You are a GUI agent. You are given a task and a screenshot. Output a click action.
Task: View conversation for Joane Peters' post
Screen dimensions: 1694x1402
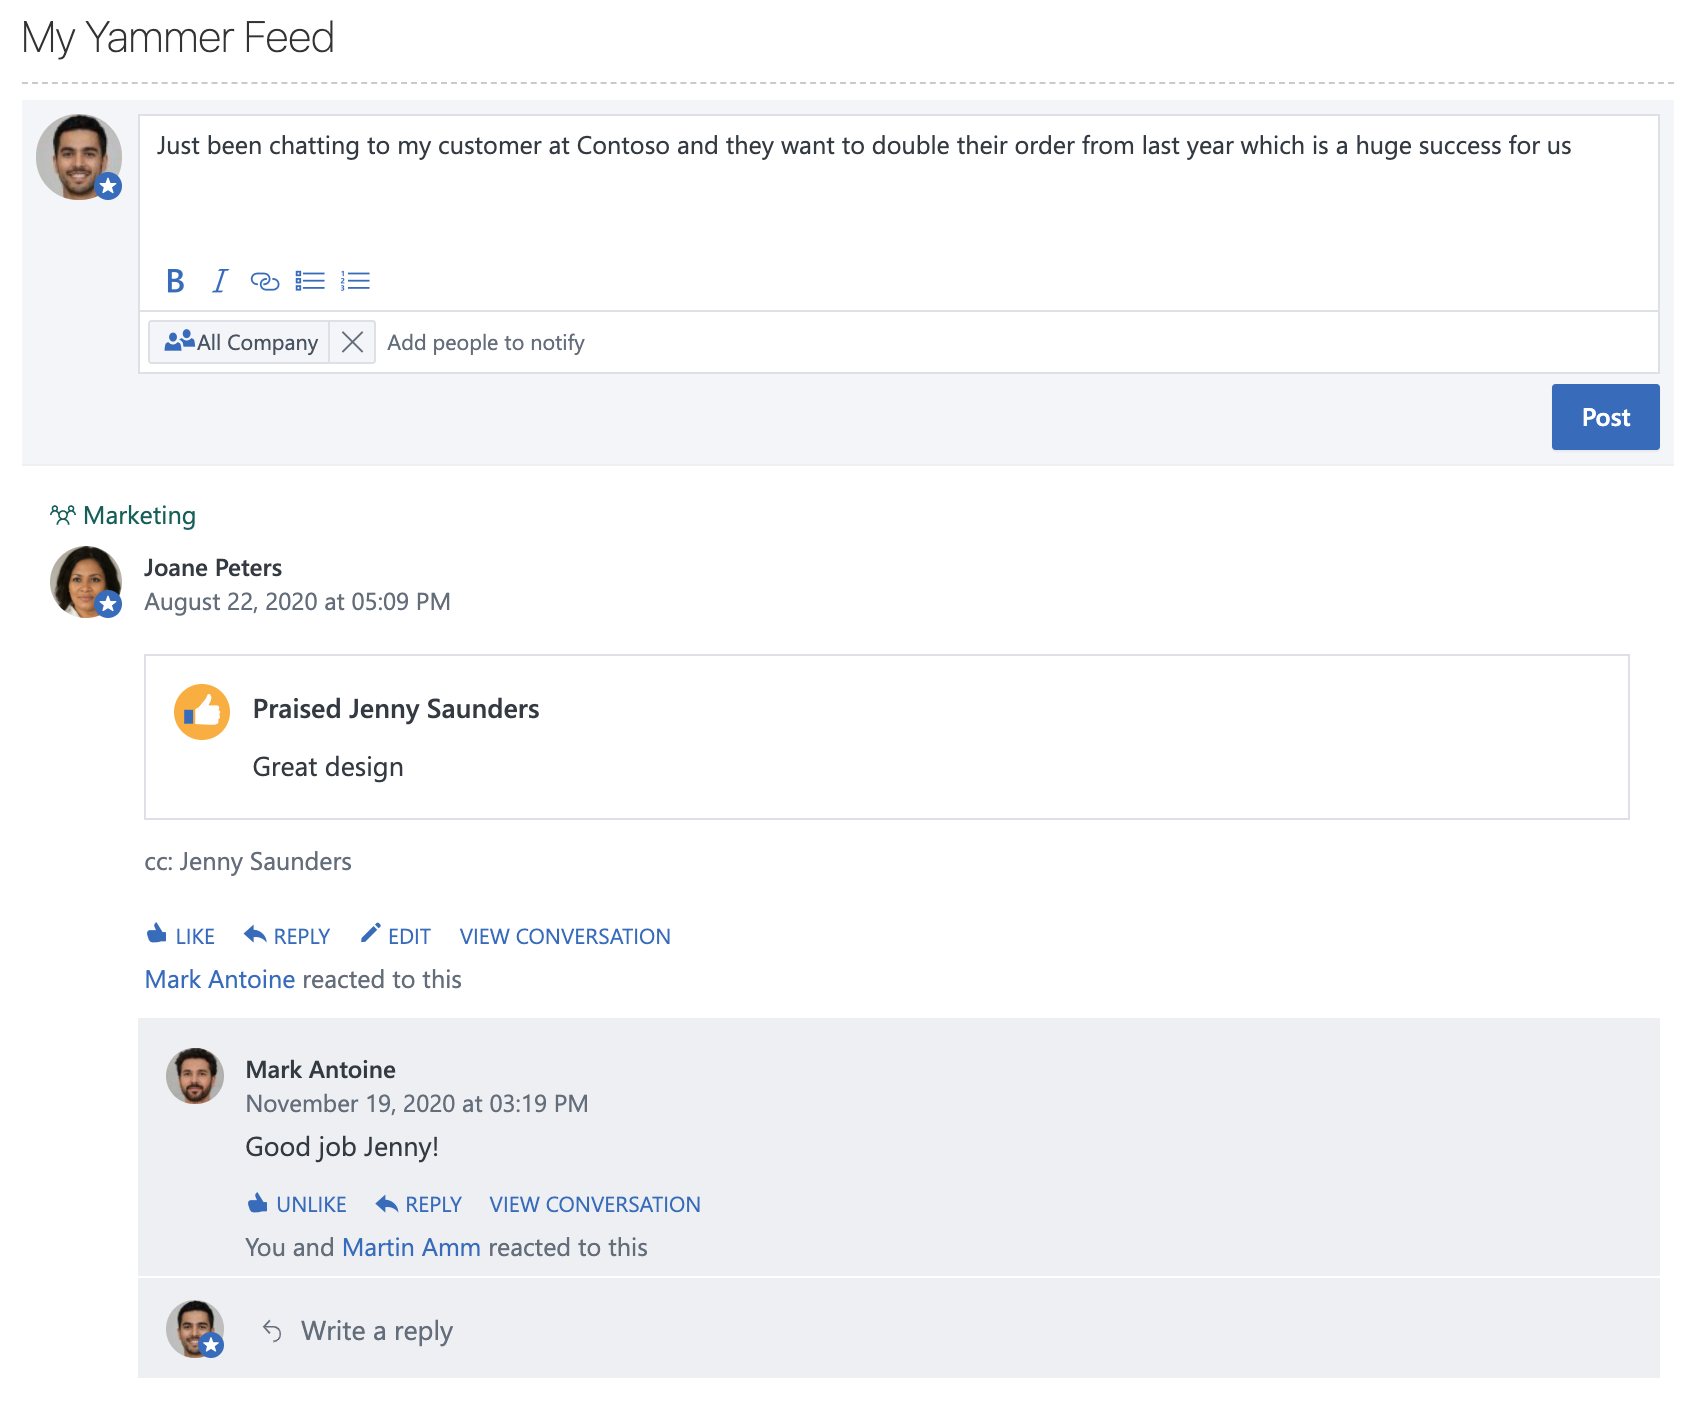[x=565, y=936]
